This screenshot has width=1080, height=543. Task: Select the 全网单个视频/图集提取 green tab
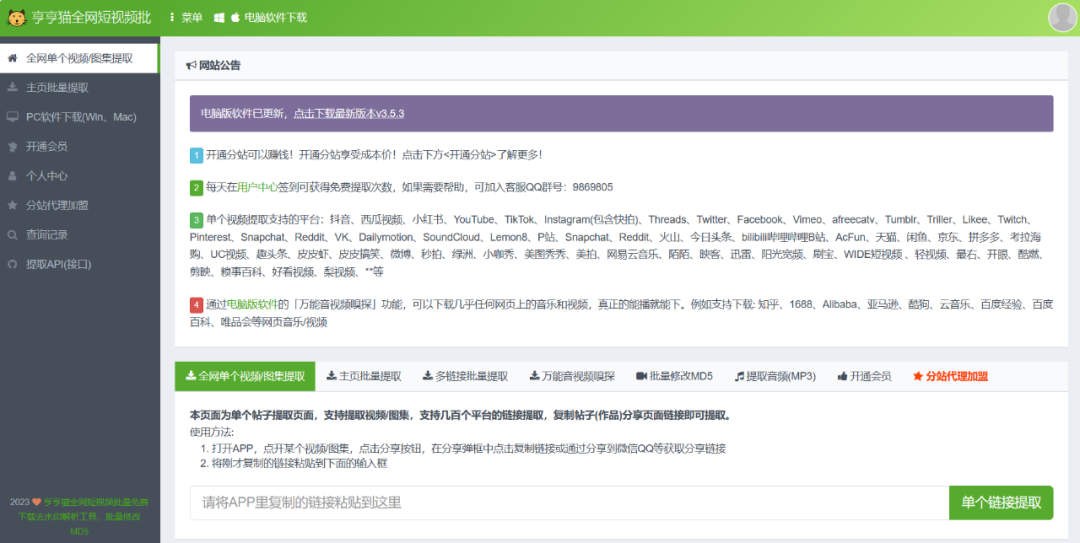245,376
